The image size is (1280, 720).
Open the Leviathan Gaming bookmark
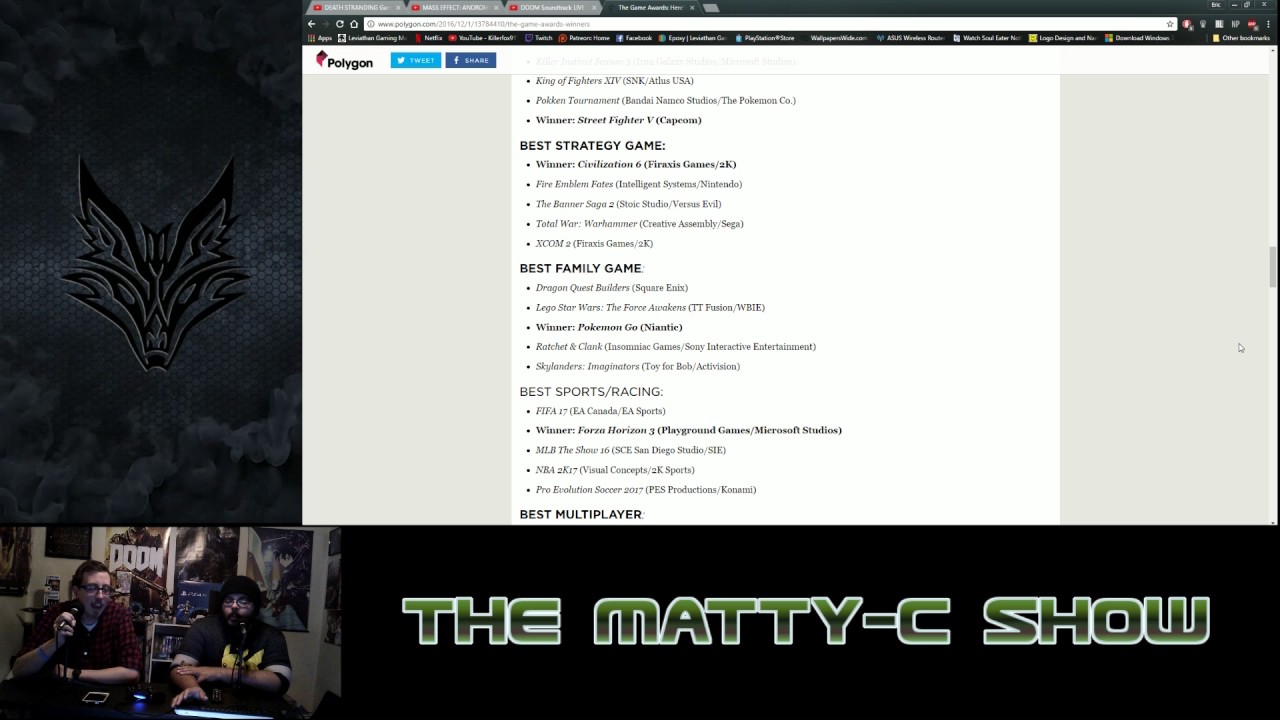click(x=372, y=38)
